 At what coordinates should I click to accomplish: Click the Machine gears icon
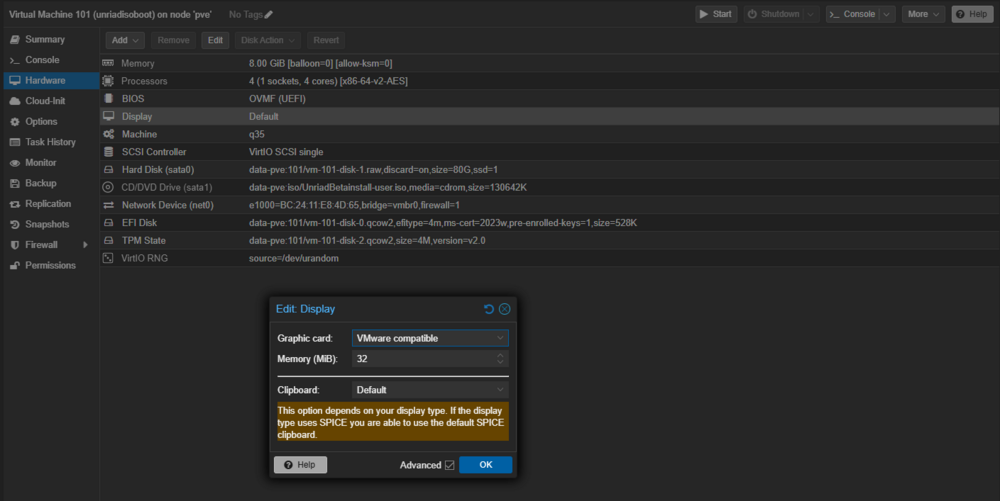point(108,134)
